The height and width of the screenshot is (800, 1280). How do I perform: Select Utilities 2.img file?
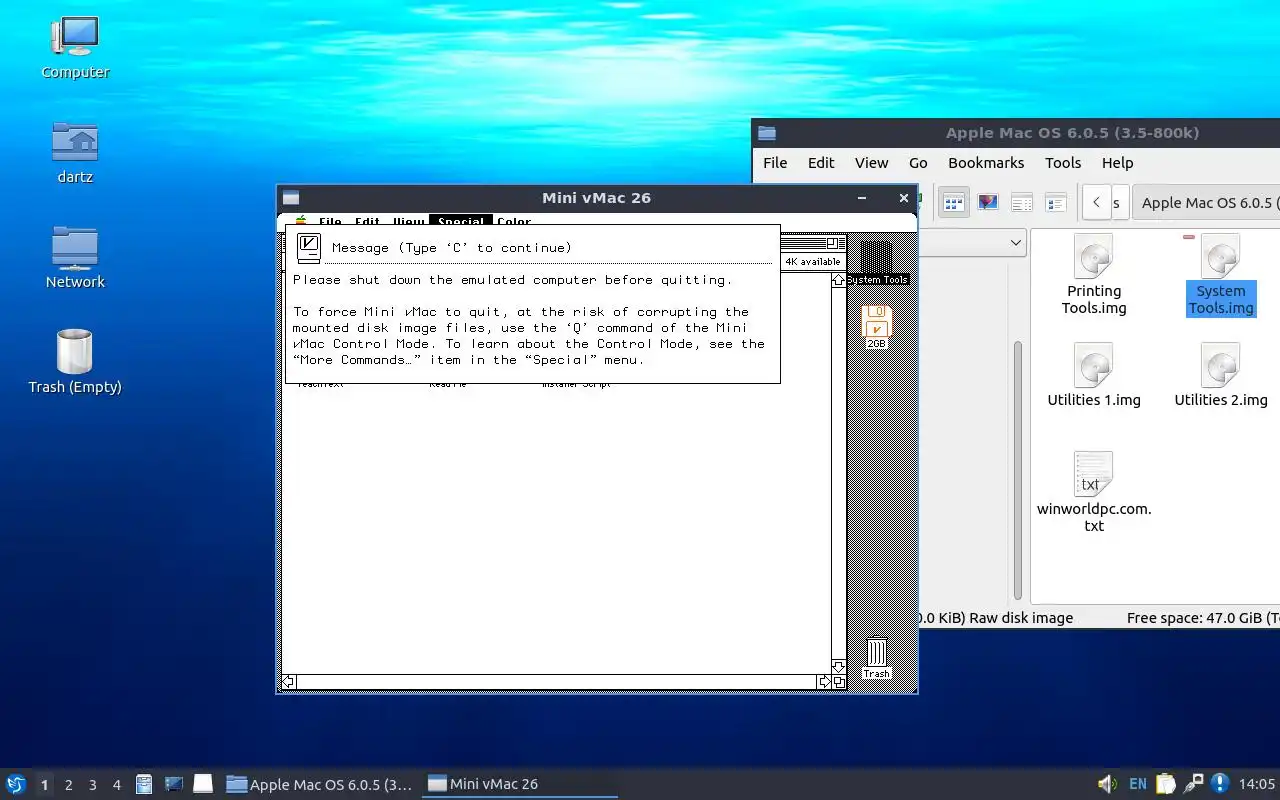coord(1221,375)
